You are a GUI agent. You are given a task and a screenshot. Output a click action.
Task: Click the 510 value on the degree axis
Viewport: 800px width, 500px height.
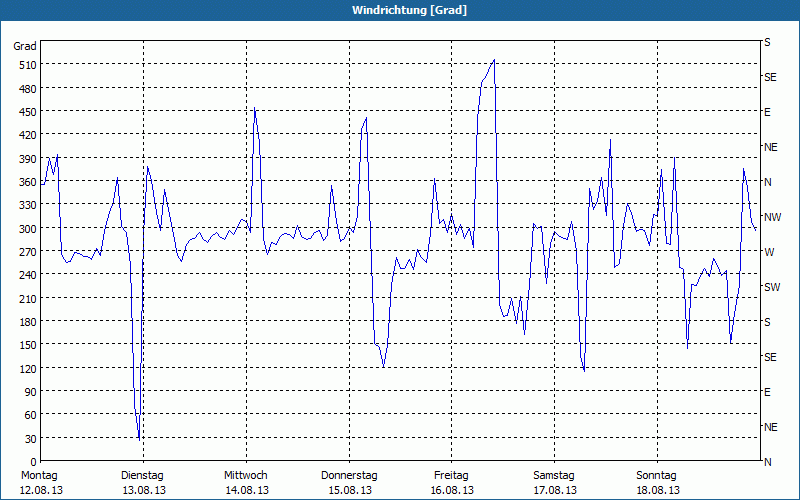pos(29,65)
